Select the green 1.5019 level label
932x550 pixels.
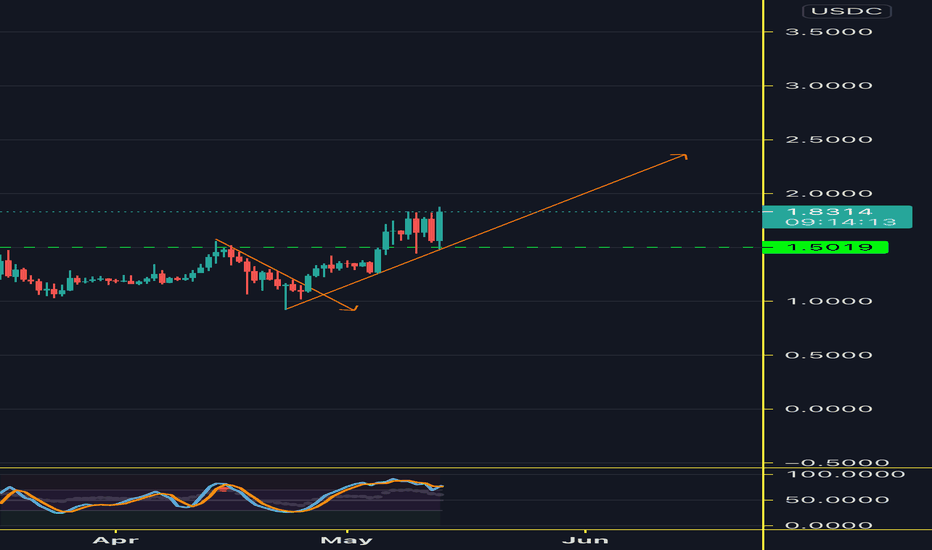(826, 247)
